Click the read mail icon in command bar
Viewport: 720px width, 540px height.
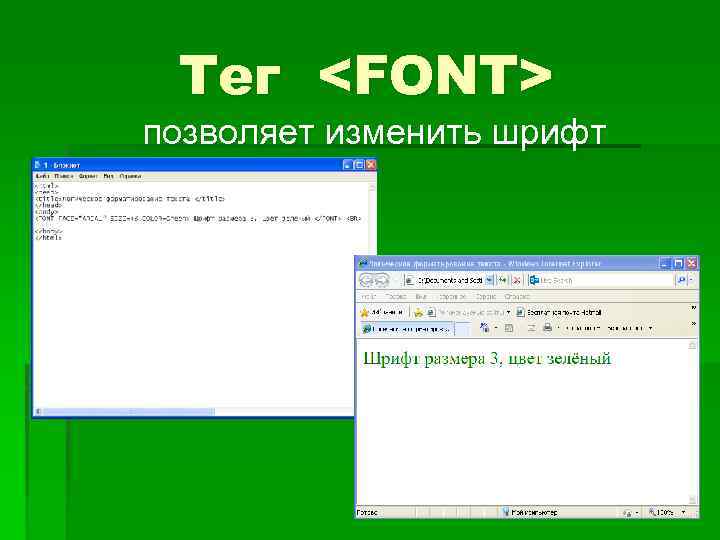click(532, 328)
